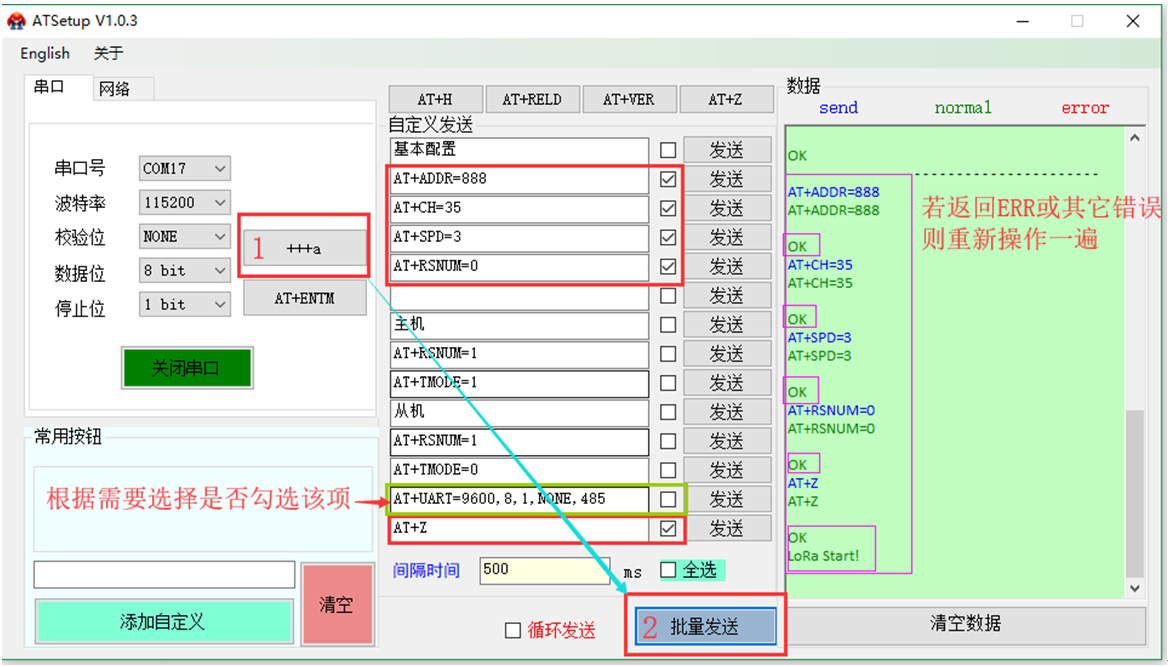Enable the 循环发送 loop send checkbox
Image resolution: width=1168 pixels, height=667 pixels.
[x=513, y=630]
